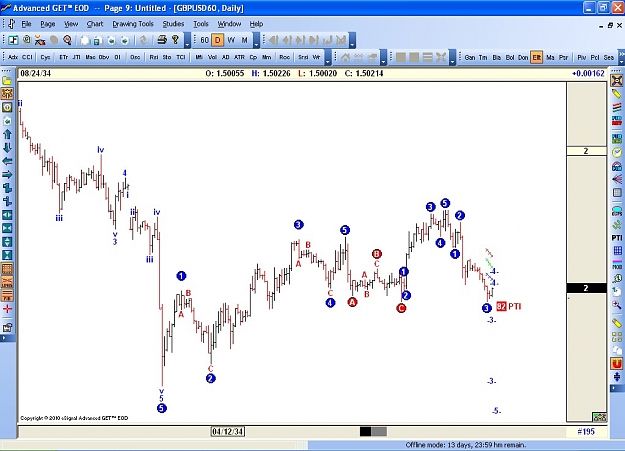Click the up arrow icon in left sidebar
625x451 pixels.
(7, 134)
